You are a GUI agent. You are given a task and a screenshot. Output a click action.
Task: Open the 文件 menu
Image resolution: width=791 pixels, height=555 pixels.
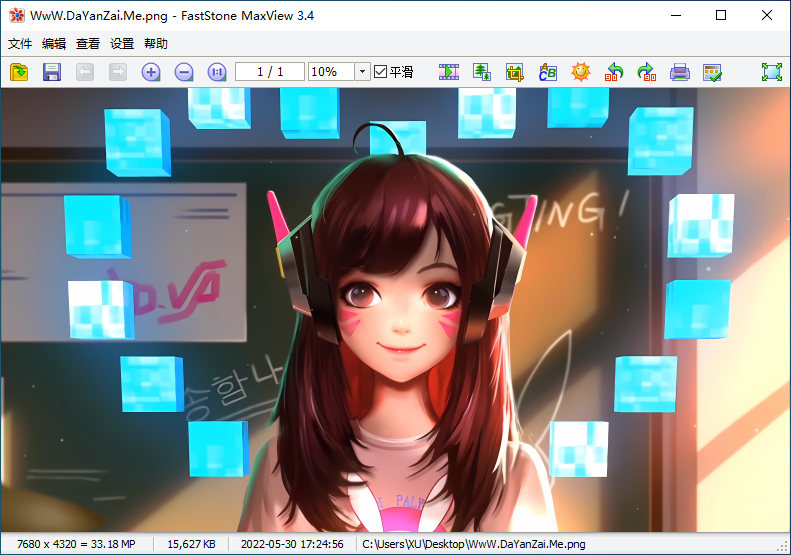click(x=20, y=44)
